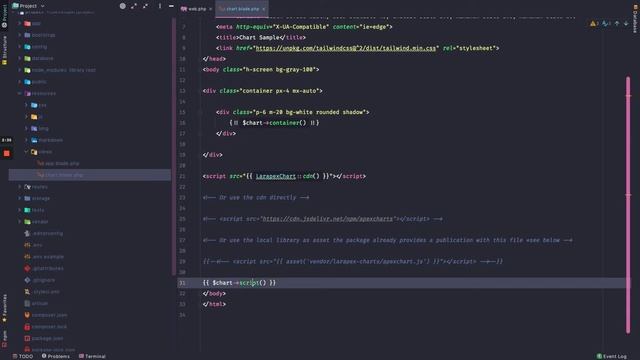Open the Database tool window stripe button
Screen dimensions: 640x360
pyautogui.click(x=636, y=18)
